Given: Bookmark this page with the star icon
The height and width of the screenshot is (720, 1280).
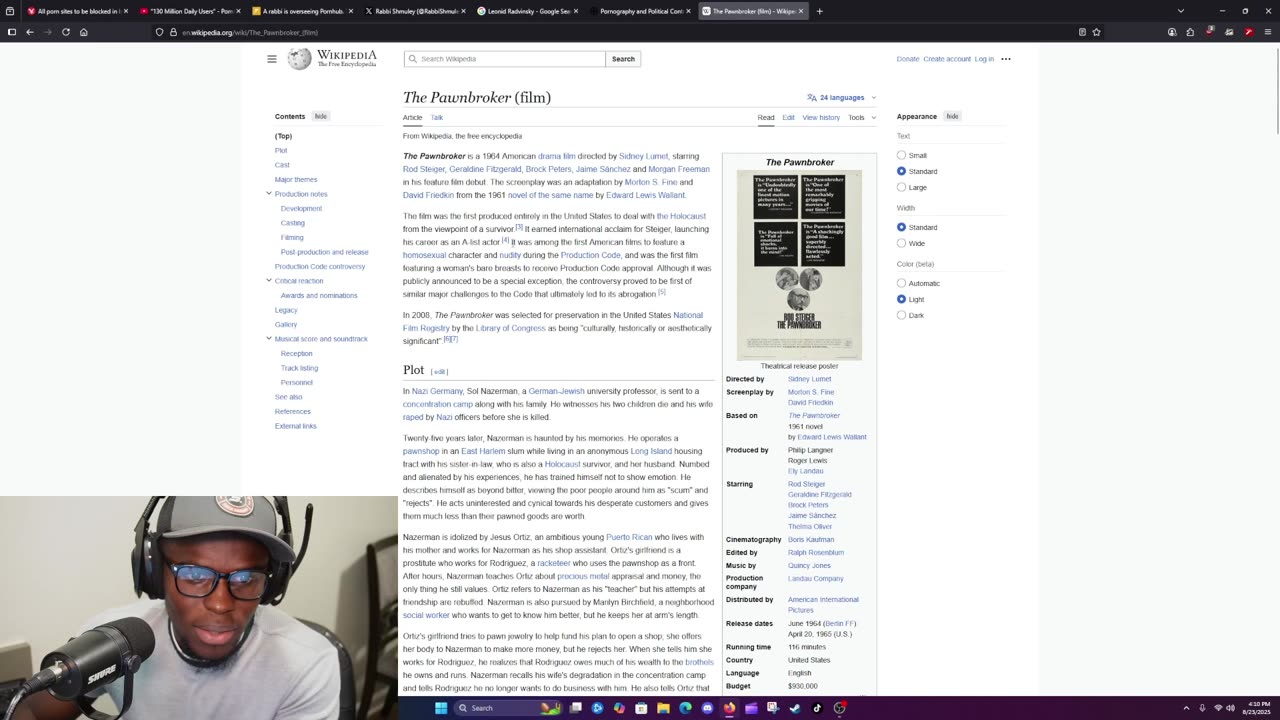Looking at the screenshot, I should pos(1097,32).
